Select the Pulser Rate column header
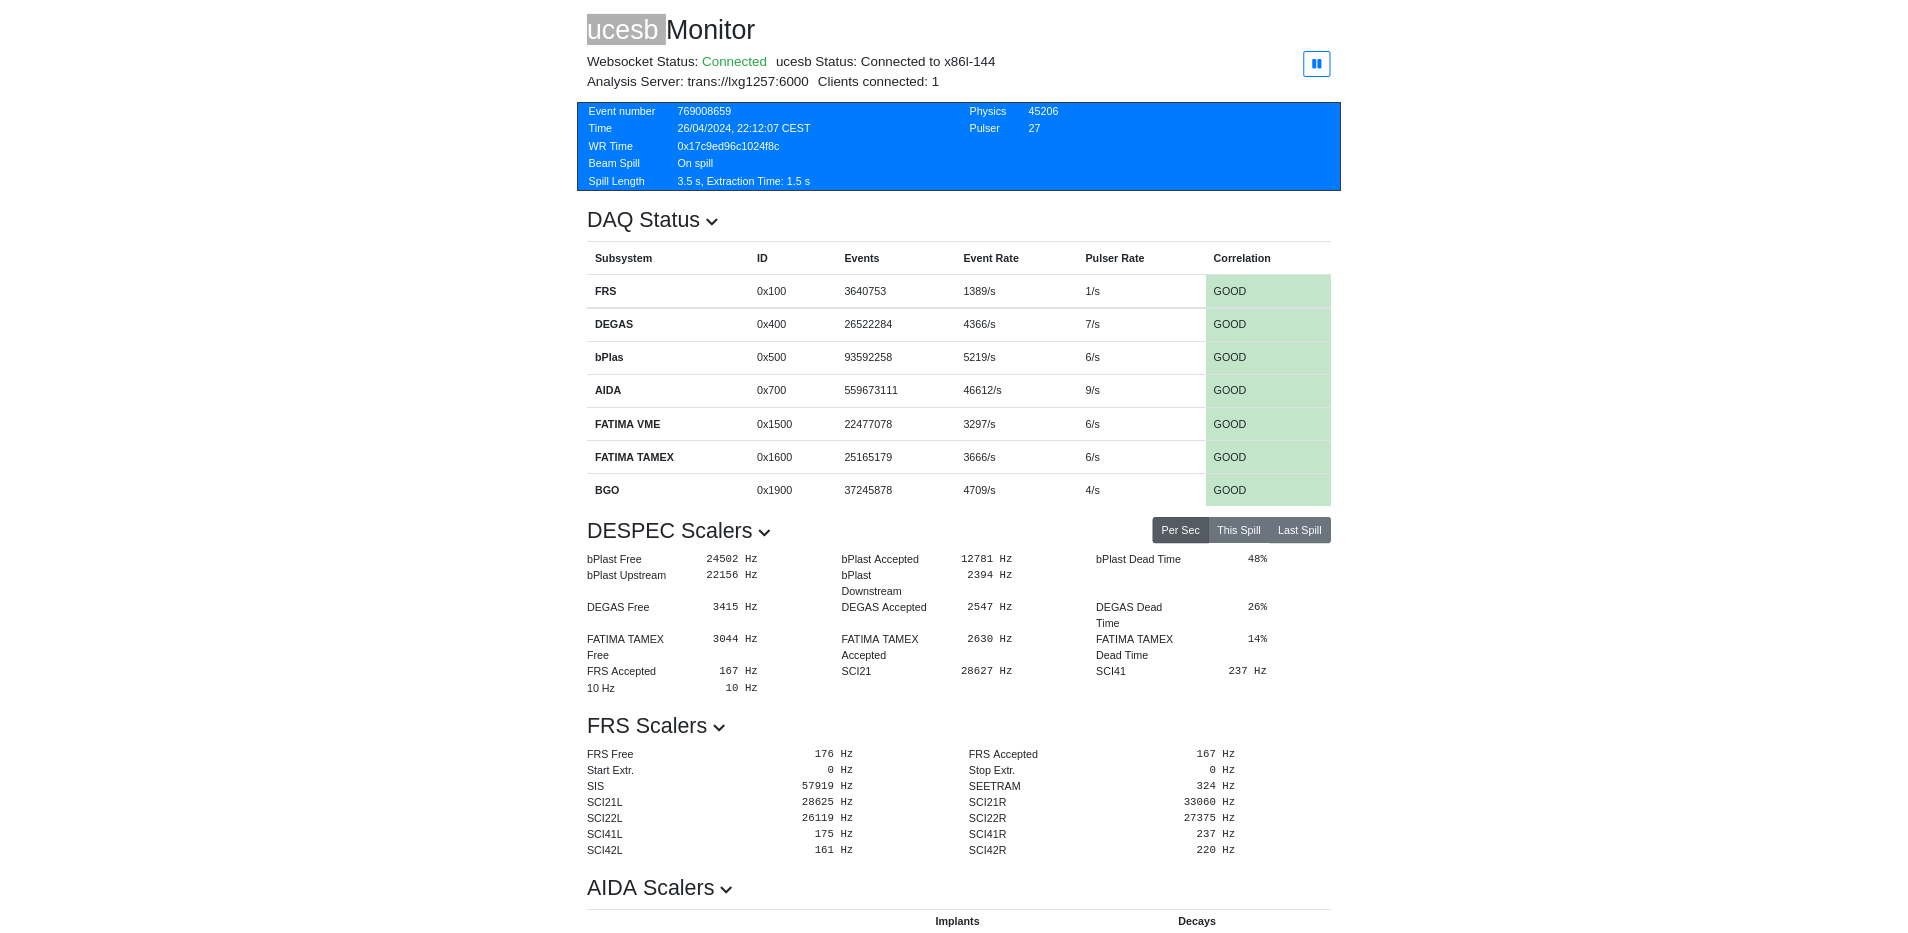 tap(1115, 258)
